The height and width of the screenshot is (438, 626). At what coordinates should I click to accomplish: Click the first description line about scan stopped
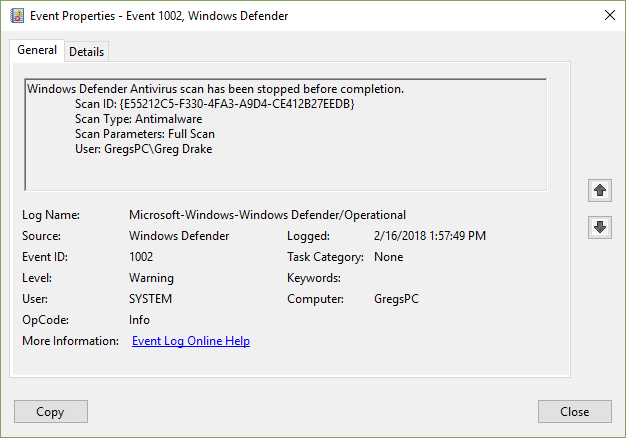tap(216, 89)
